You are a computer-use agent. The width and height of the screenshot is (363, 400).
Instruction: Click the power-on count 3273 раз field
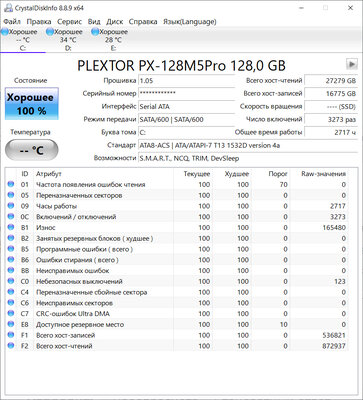tap(331, 119)
